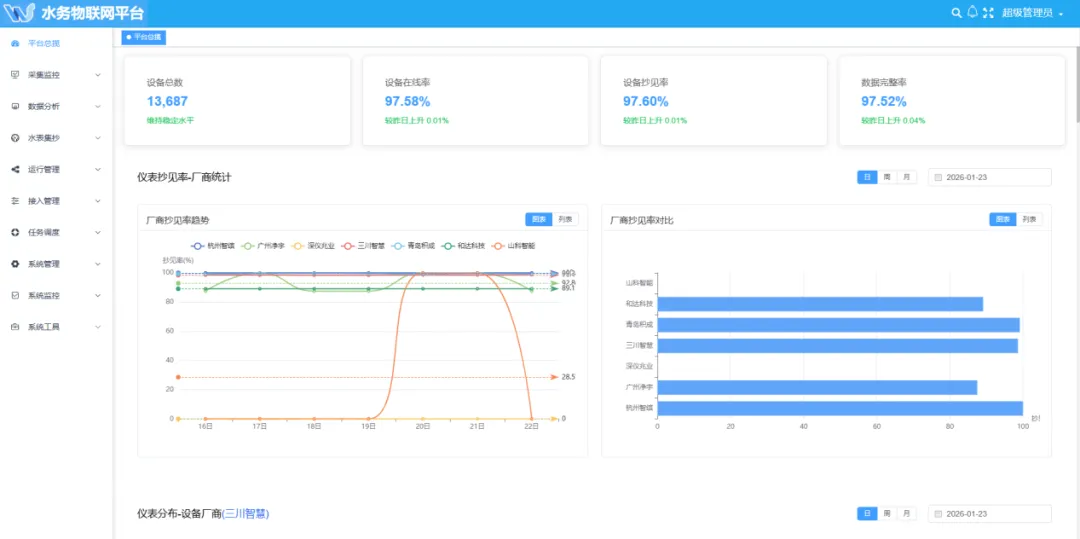Select 周 in 仪表抄见率-厂商统计 period switch

pyautogui.click(x=887, y=178)
